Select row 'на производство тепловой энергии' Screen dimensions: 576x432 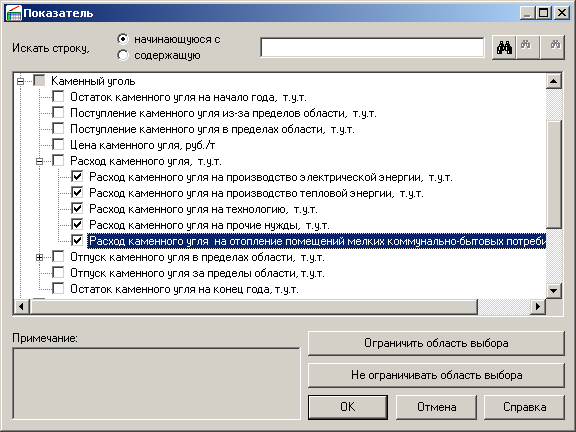pyautogui.click(x=256, y=193)
